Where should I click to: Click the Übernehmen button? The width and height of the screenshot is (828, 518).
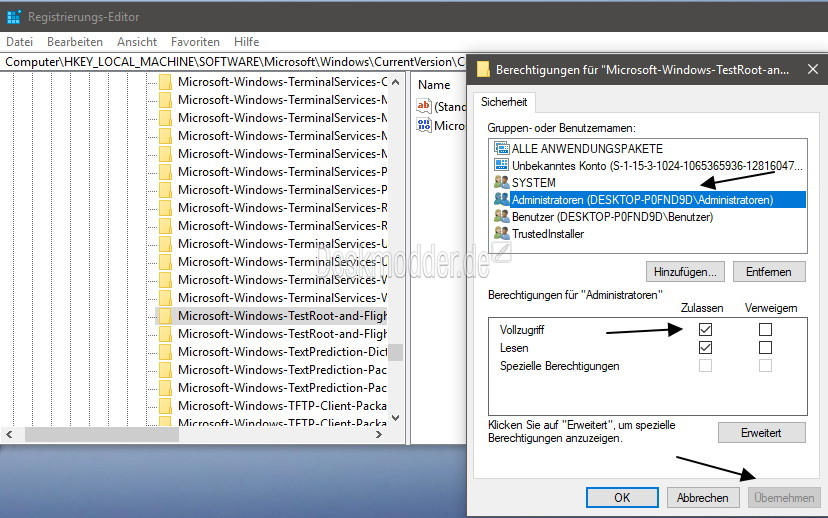784,497
